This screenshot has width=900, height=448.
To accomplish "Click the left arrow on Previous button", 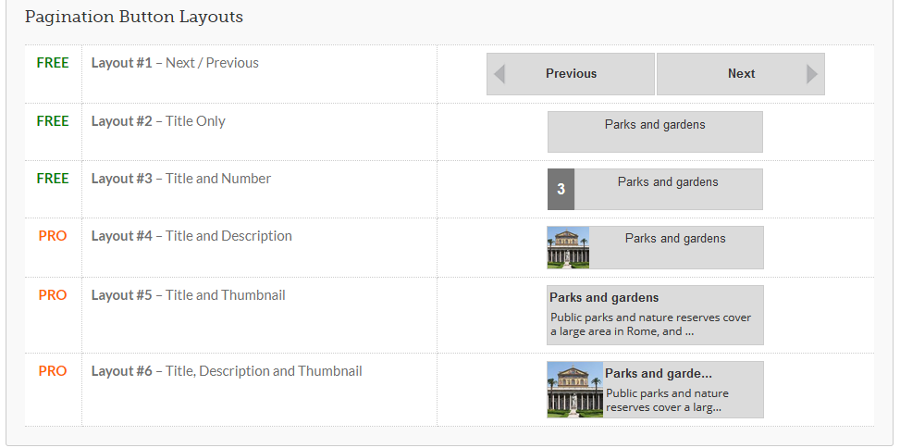I will [x=499, y=74].
